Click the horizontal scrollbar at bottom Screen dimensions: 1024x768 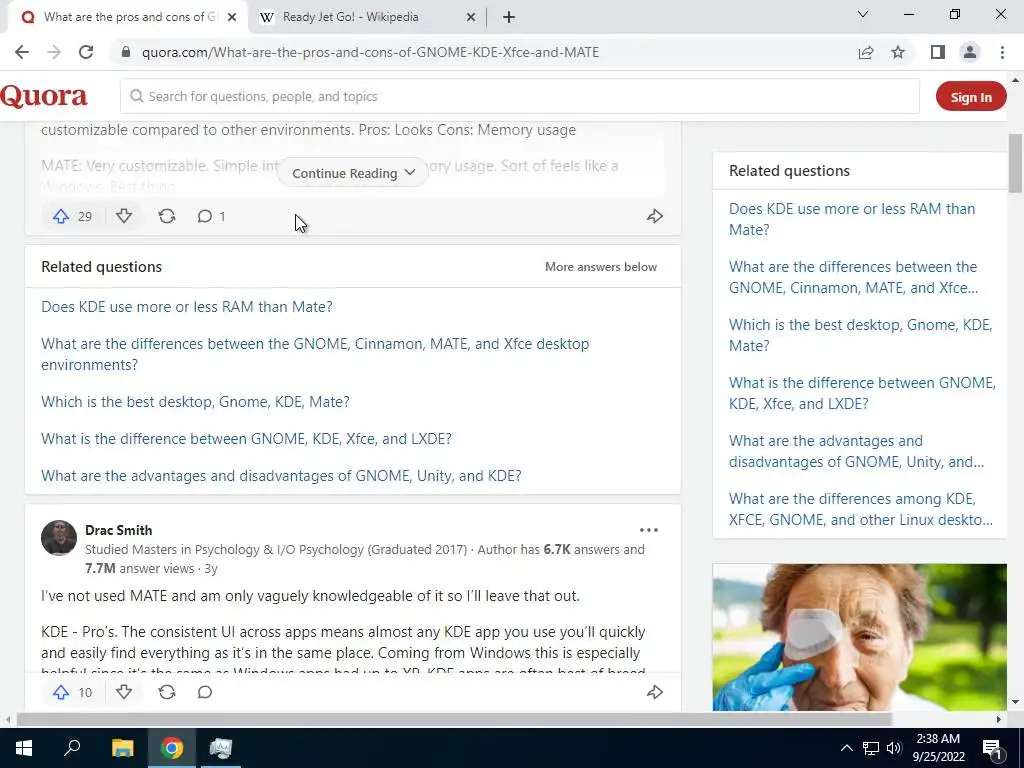454,719
